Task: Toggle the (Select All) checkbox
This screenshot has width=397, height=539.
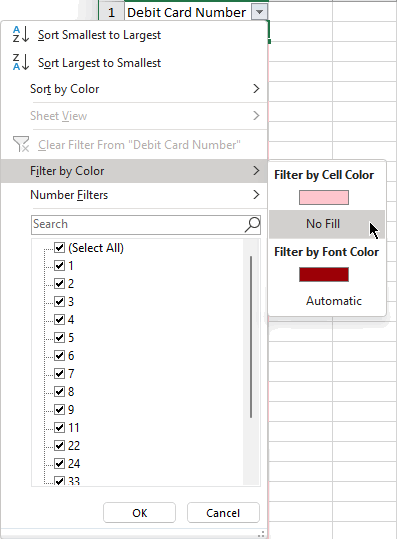Action: click(59, 248)
